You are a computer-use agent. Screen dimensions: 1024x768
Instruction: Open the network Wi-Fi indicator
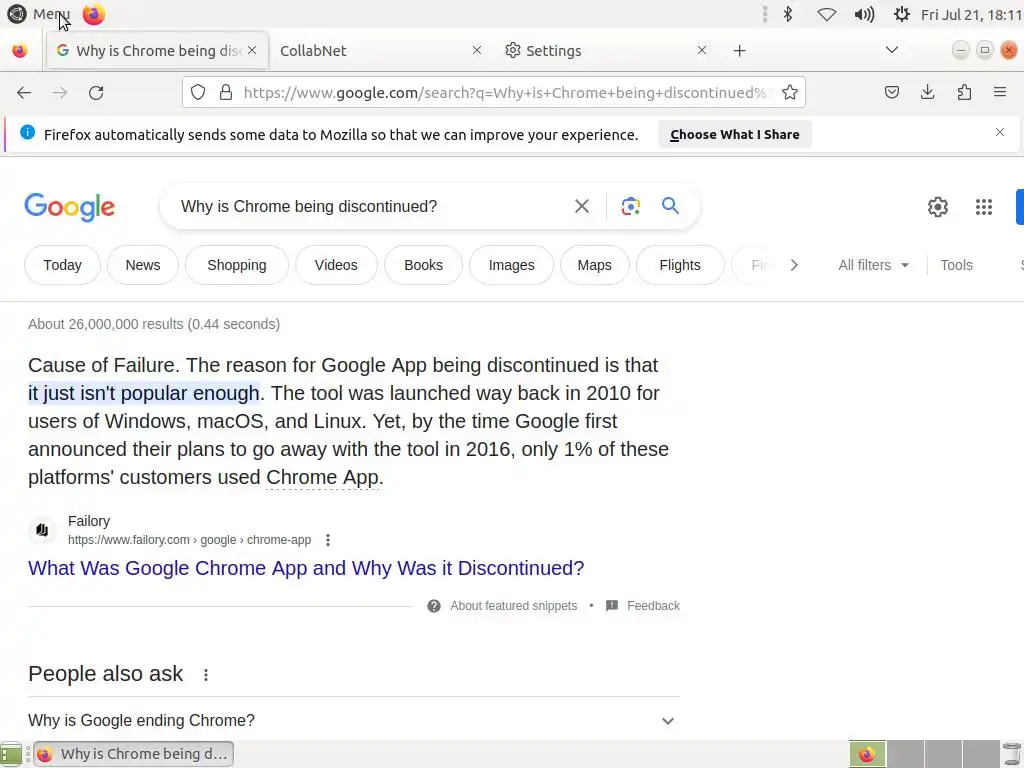coord(827,14)
